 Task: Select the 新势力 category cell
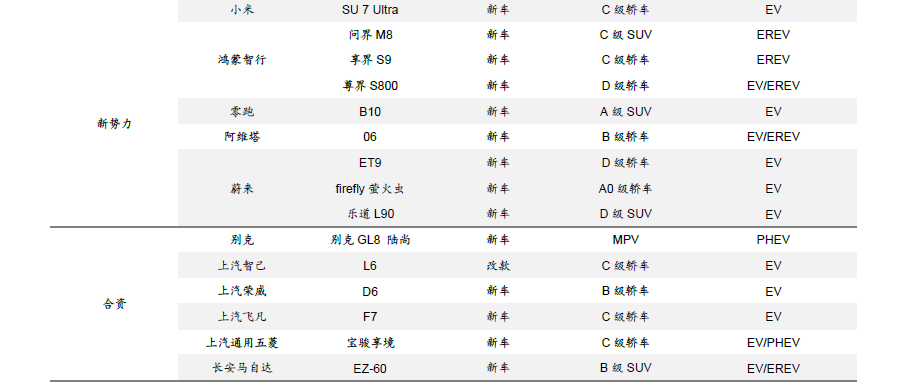coord(114,124)
